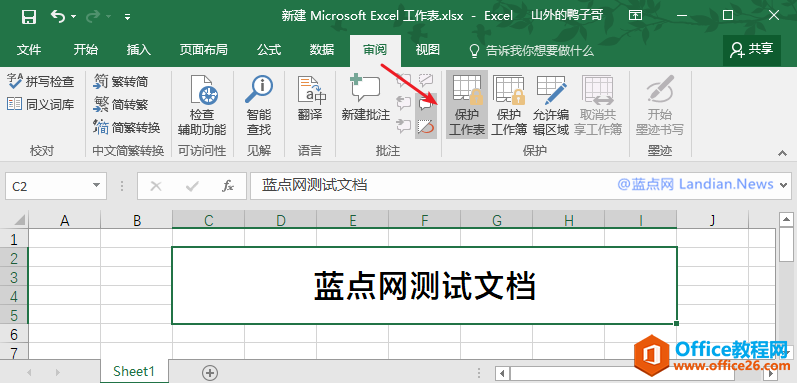Select column D header
The image size is (797, 383).
coord(281,220)
